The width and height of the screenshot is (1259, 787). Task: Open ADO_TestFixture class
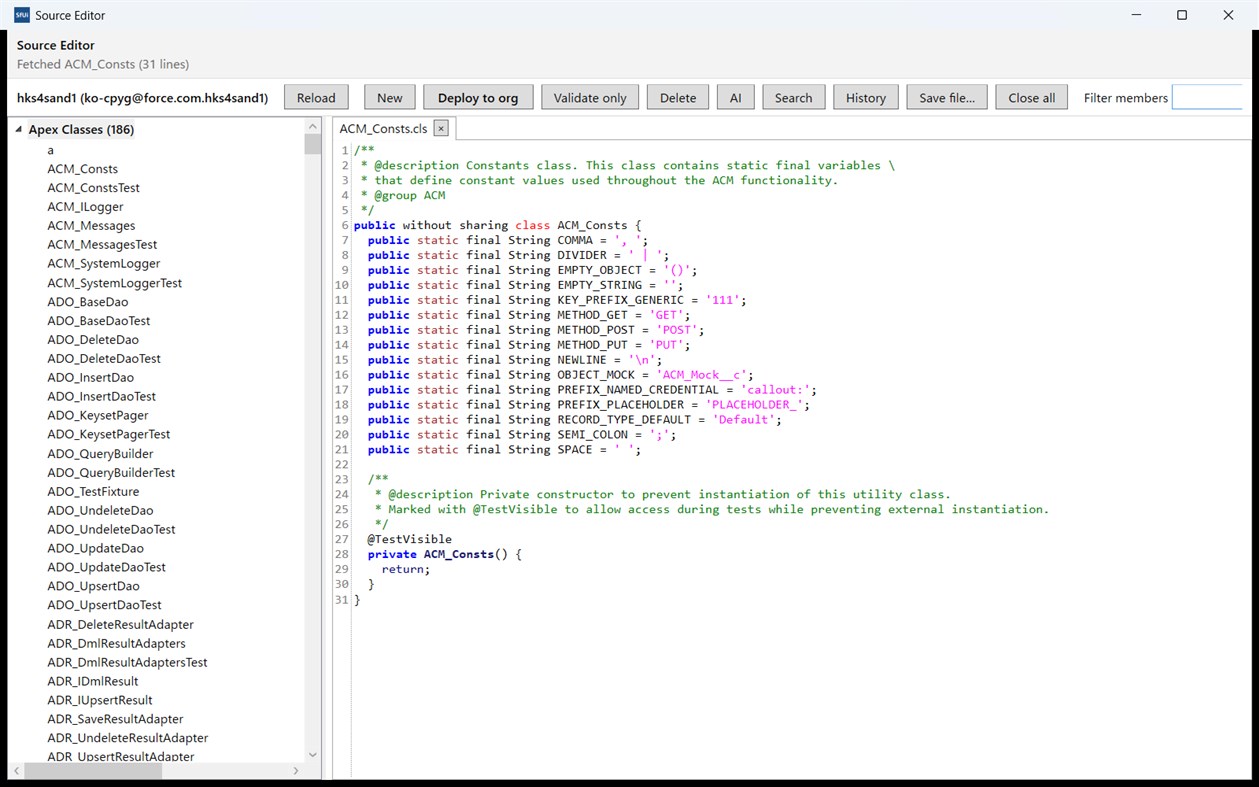click(x=94, y=491)
